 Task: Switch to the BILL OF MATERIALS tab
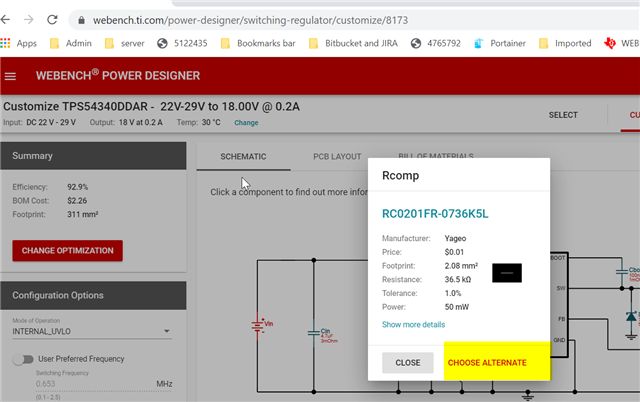(436, 155)
